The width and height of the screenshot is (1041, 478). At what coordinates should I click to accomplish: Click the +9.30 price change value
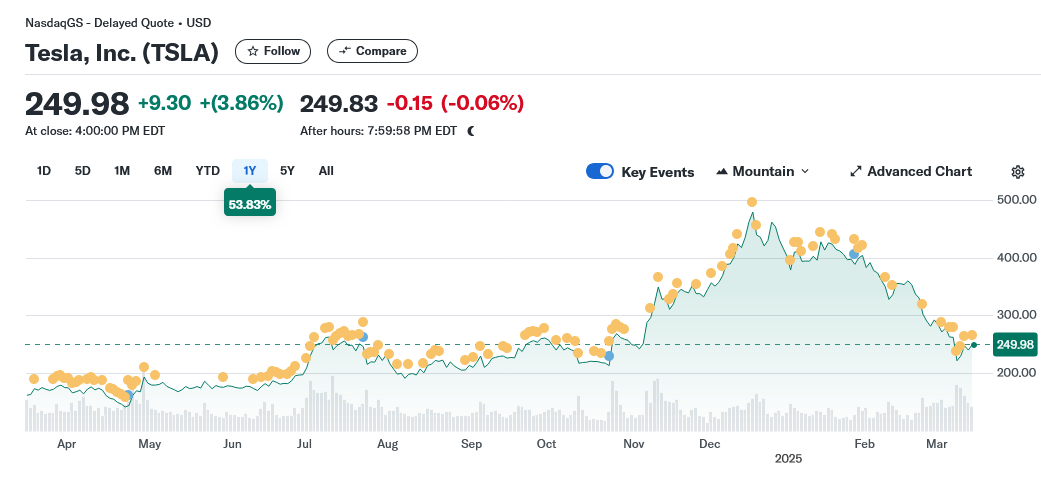click(x=164, y=103)
